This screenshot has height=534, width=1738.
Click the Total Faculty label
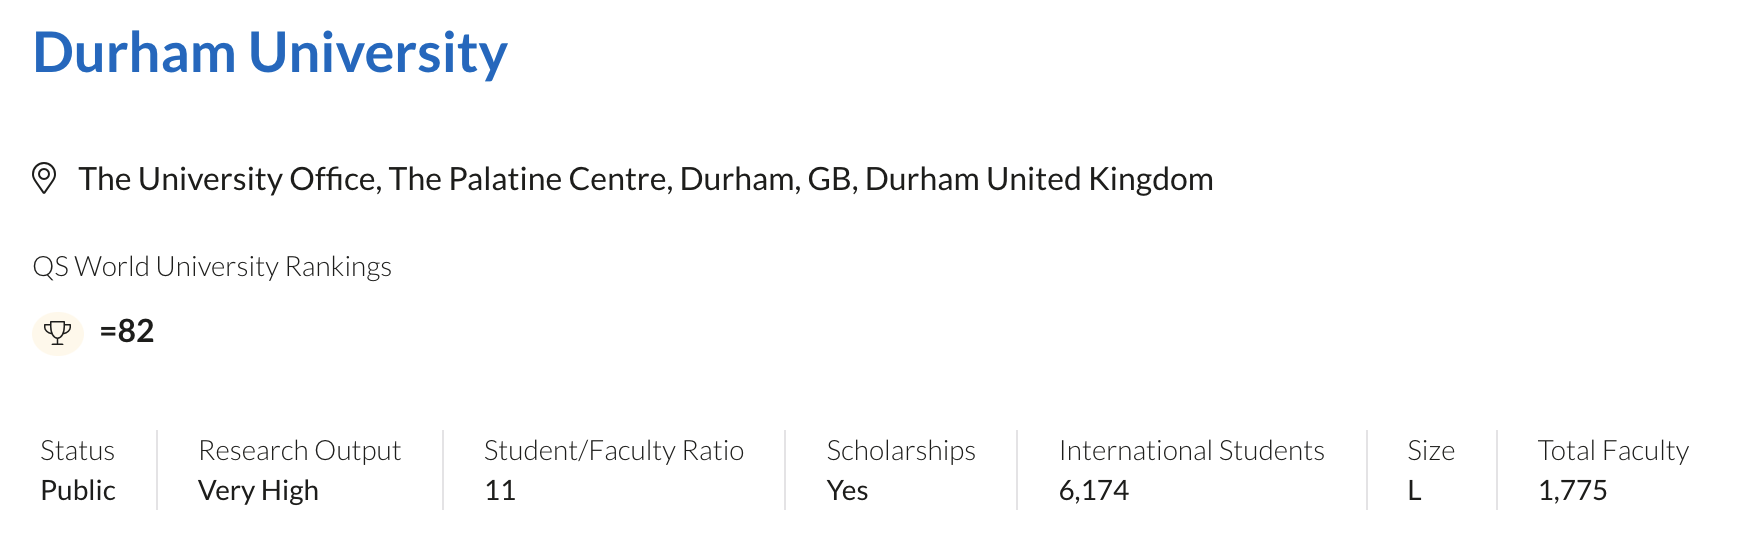coord(1612,451)
